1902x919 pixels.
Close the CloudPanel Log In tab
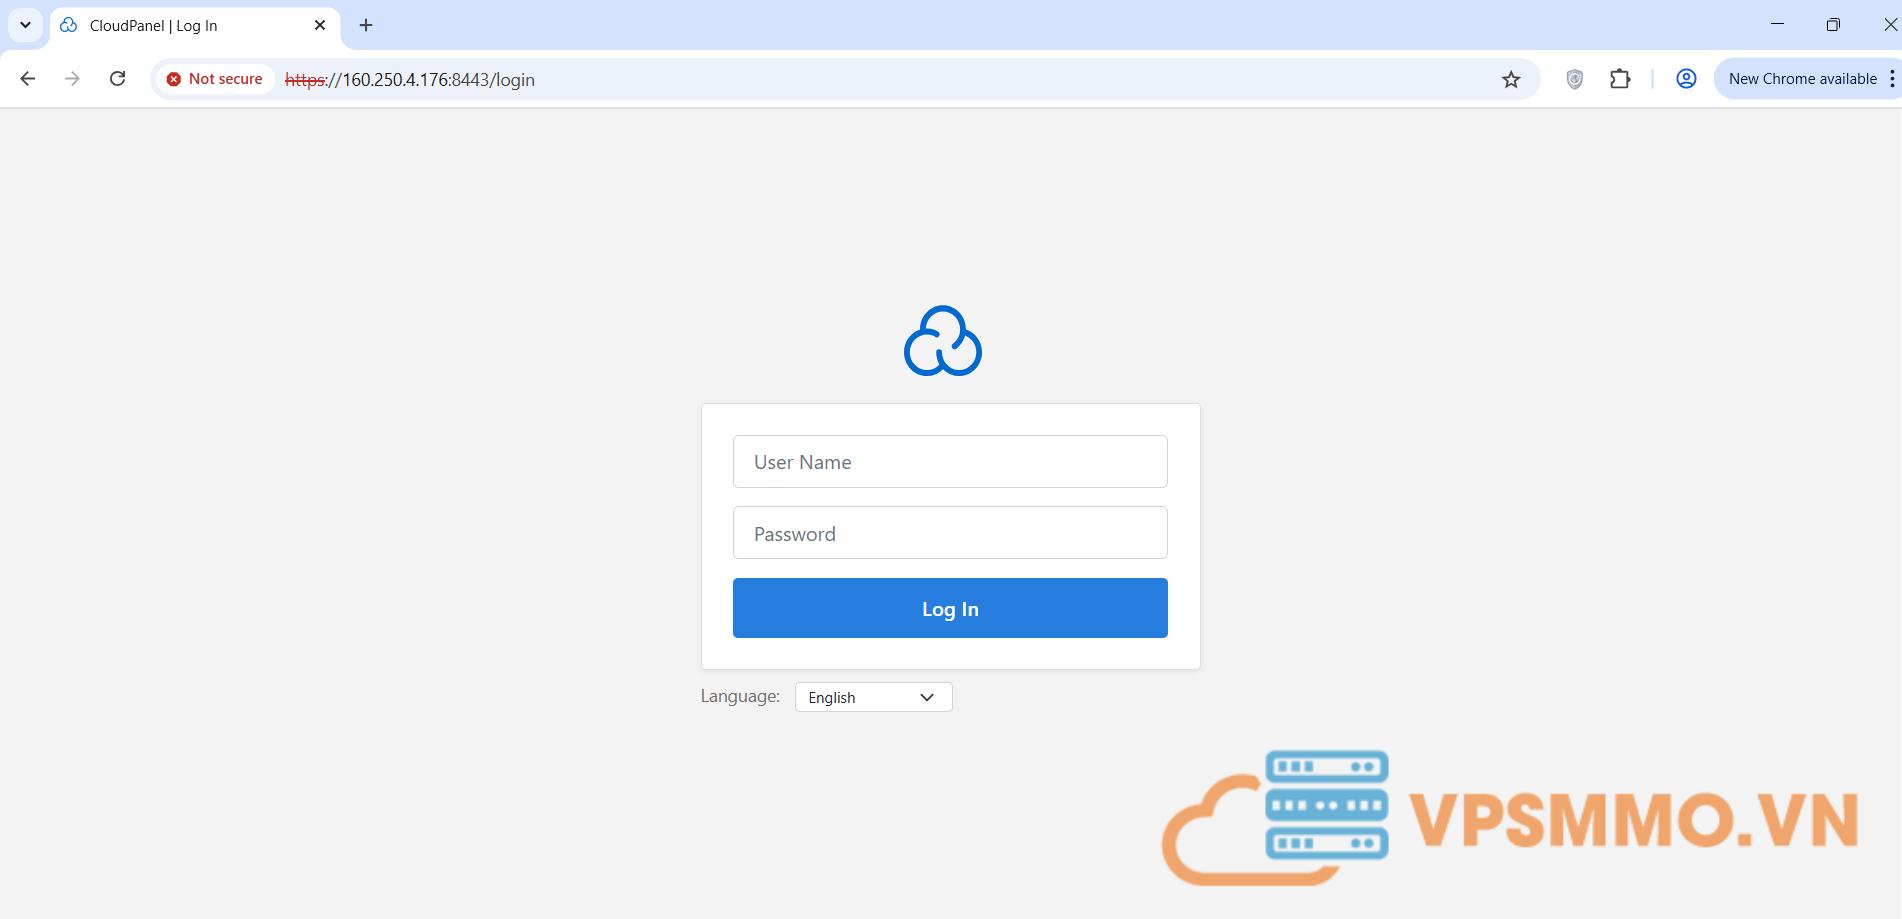point(320,25)
